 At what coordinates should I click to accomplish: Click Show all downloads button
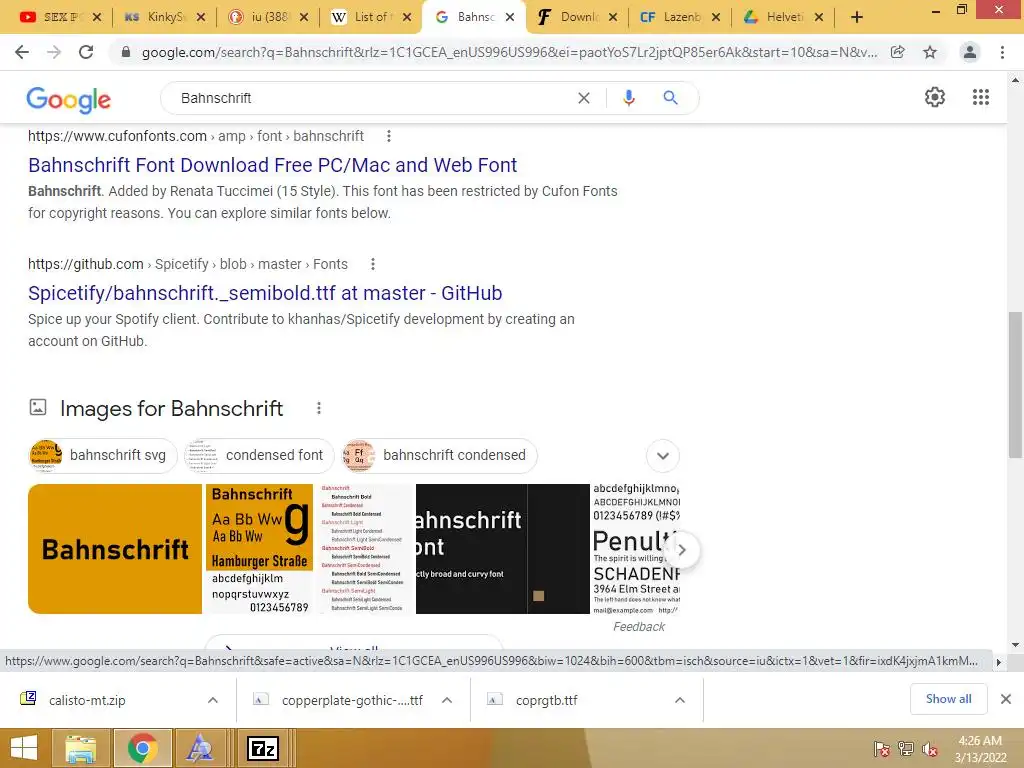948,699
